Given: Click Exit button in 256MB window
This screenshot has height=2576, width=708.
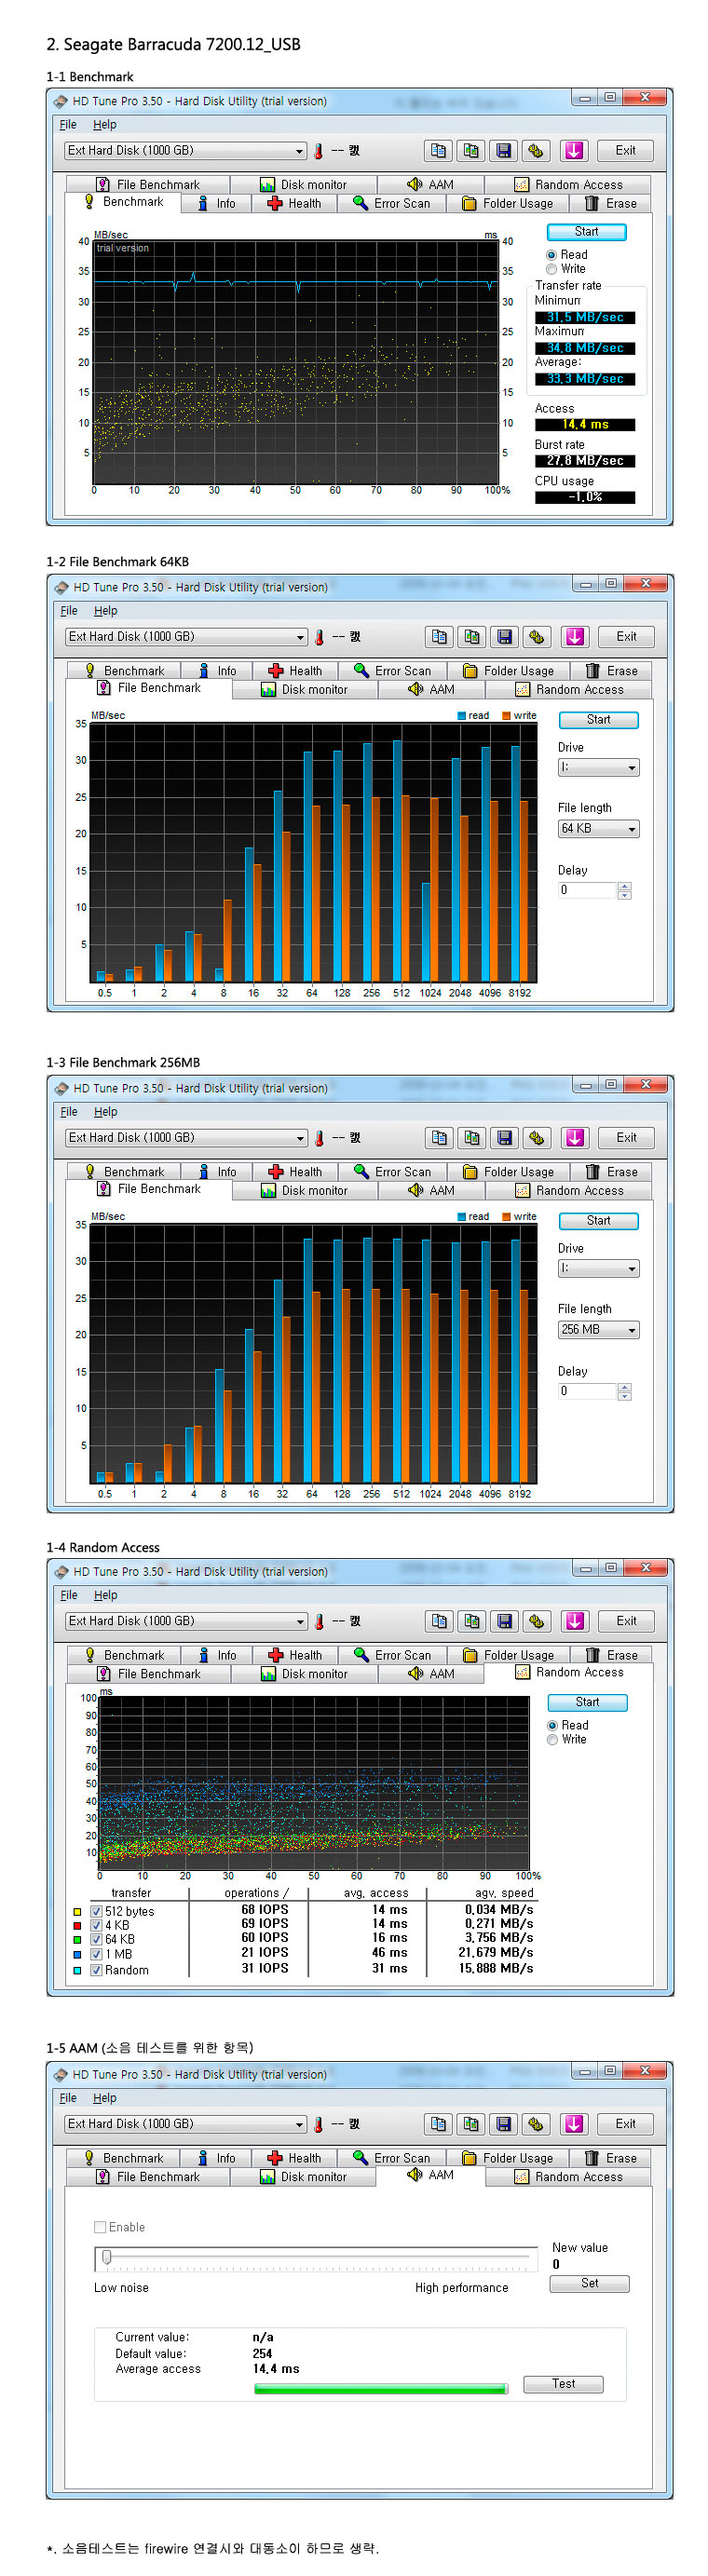Looking at the screenshot, I should [626, 1138].
